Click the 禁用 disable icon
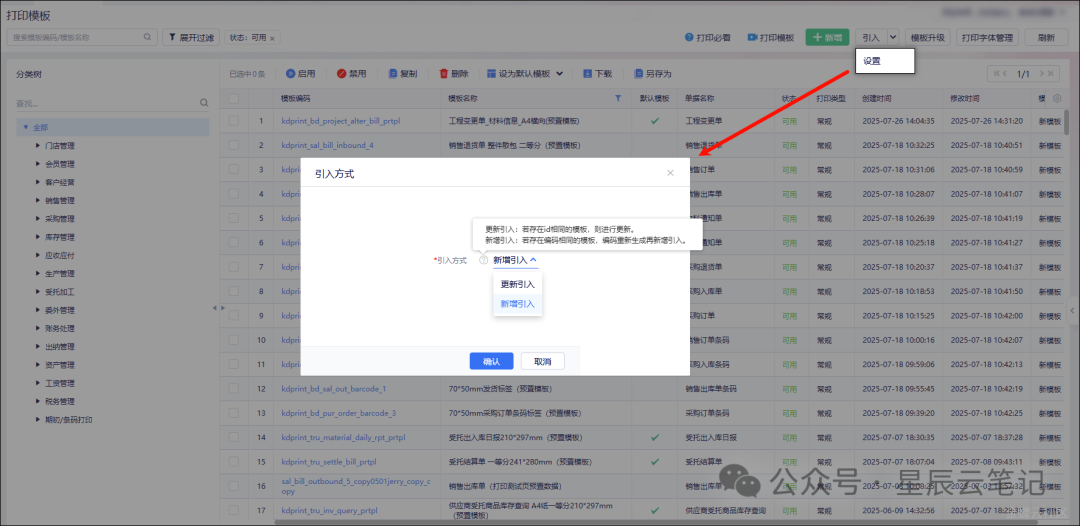Screen dimensions: 1080x526 pos(342,74)
